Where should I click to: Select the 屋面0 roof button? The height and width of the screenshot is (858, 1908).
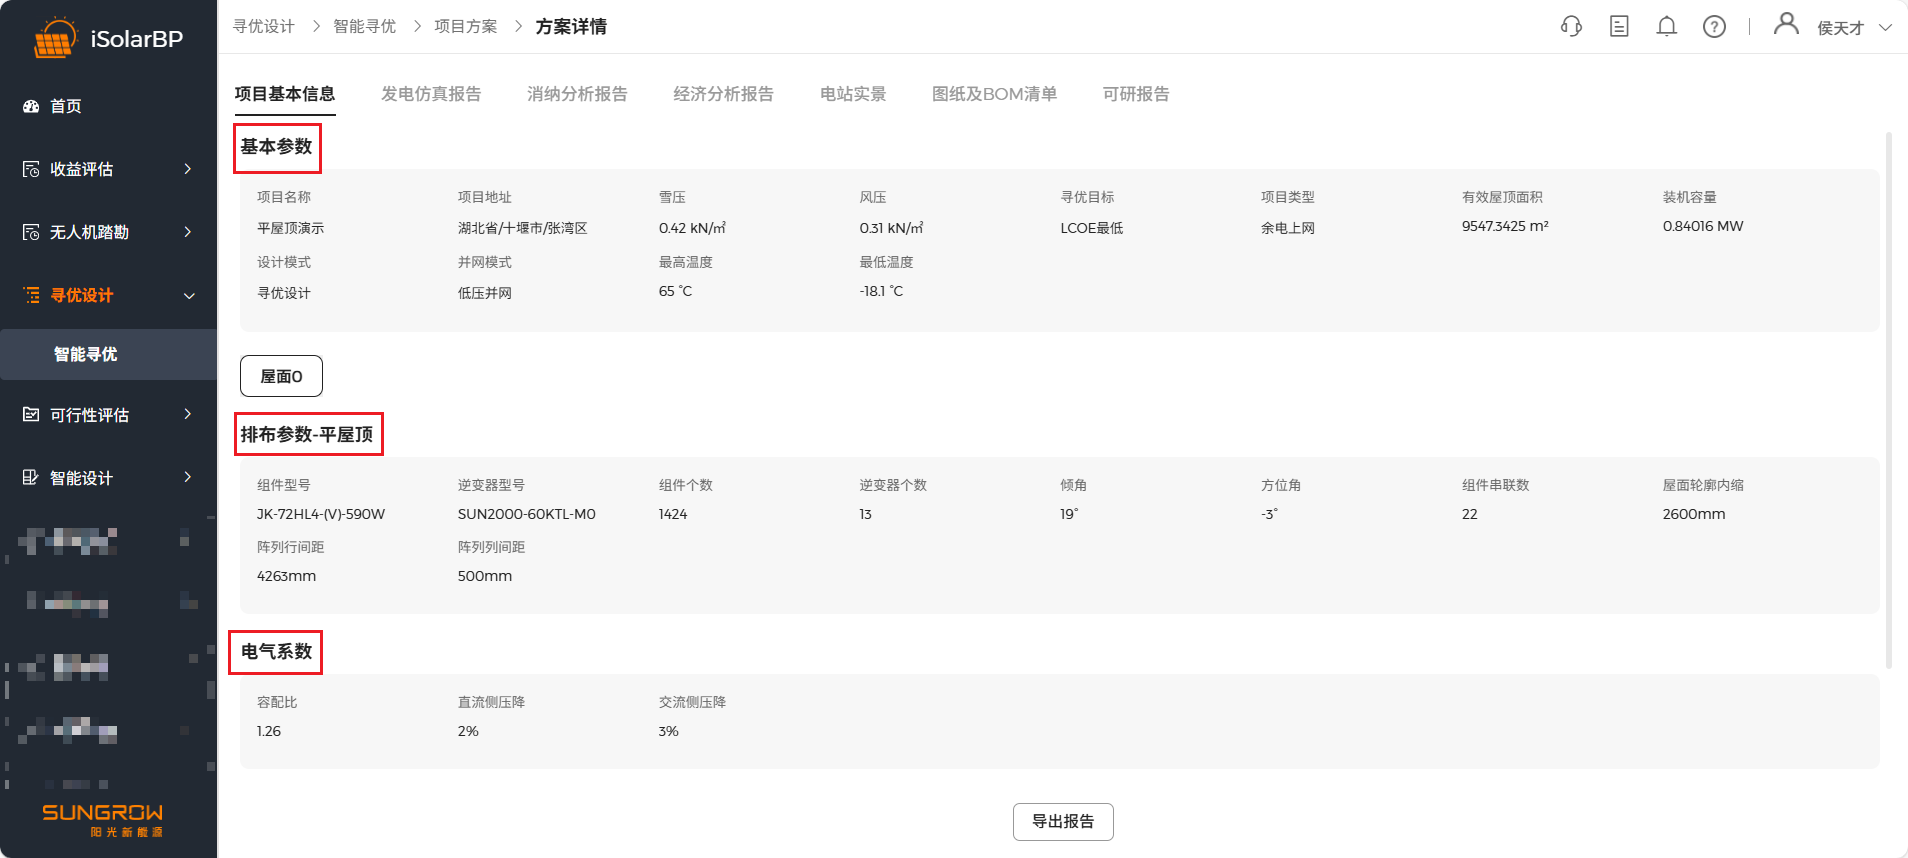click(x=281, y=376)
